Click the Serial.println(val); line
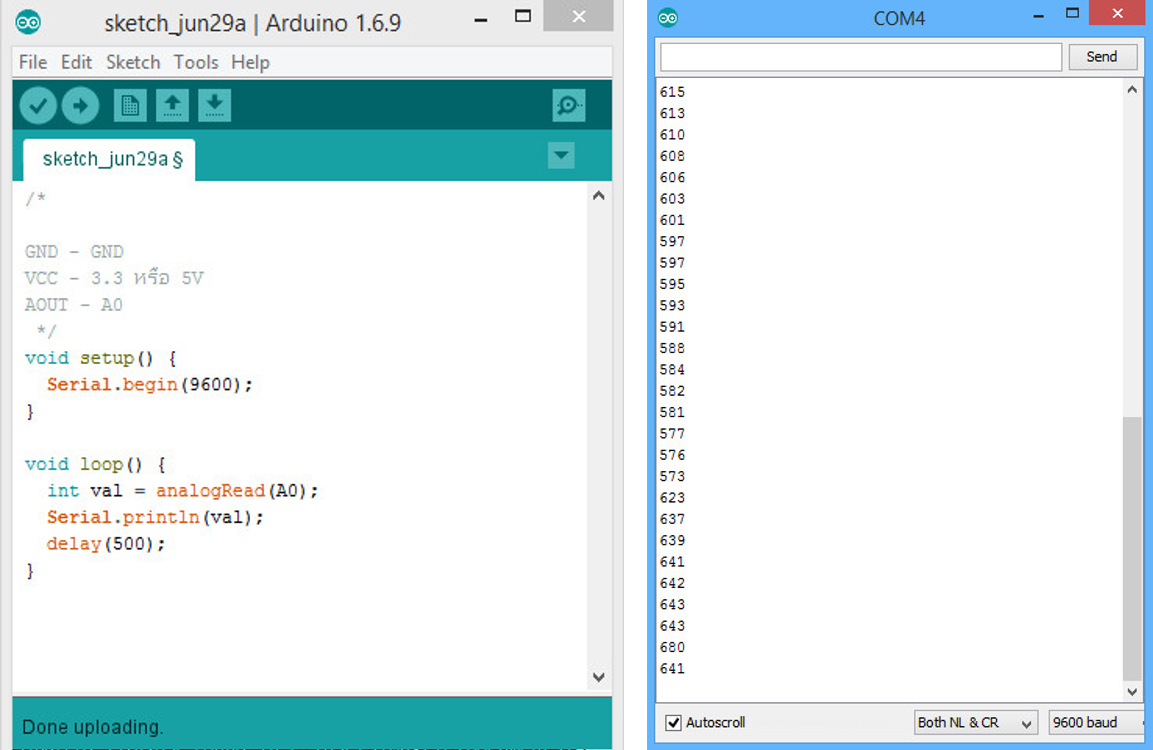Screen dimensions: 1153x750 [x=154, y=517]
